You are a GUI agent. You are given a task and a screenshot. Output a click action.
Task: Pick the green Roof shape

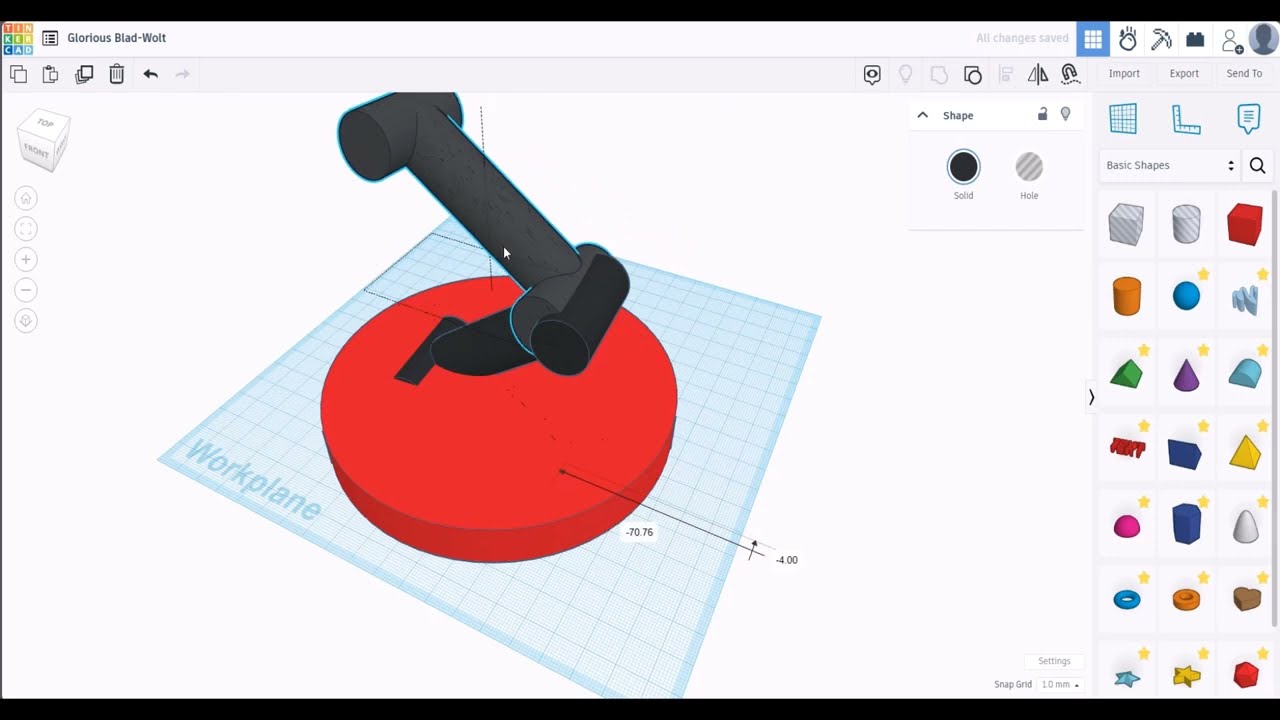[x=1126, y=375]
